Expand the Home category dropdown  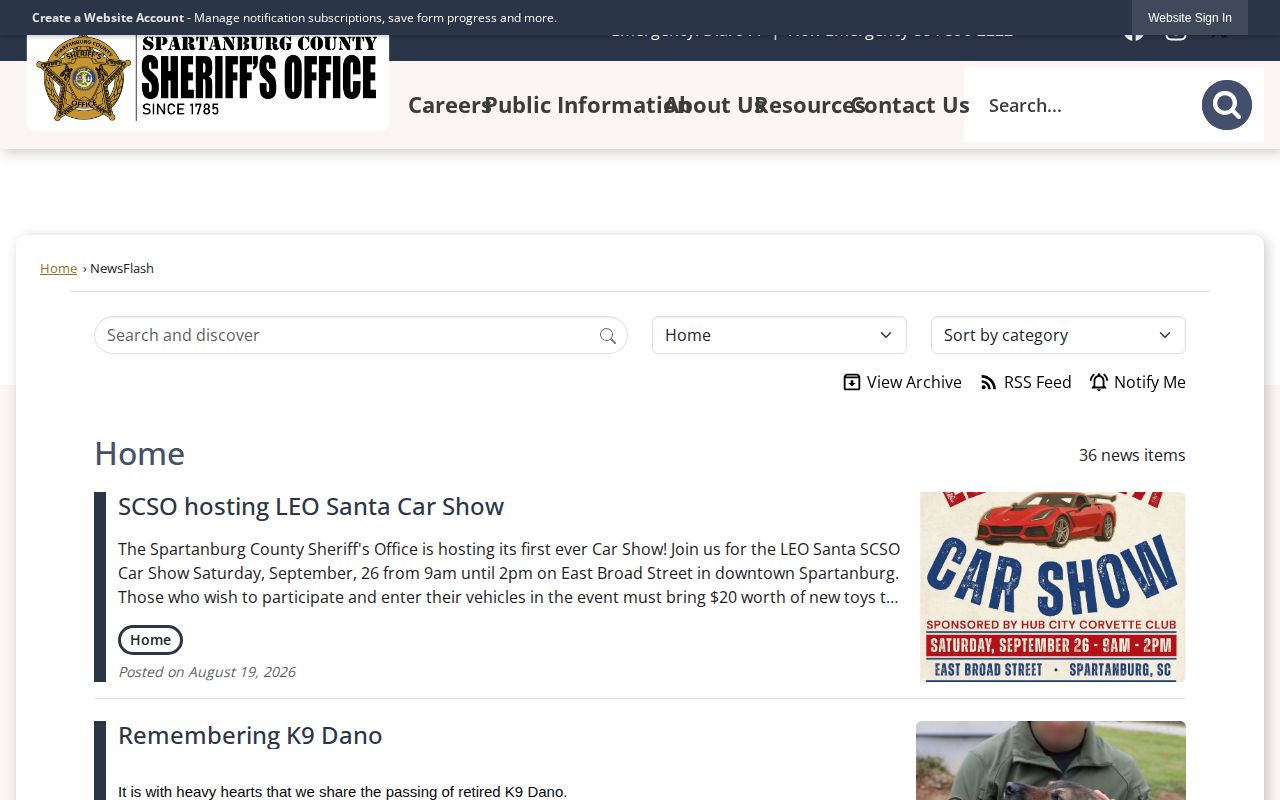click(x=779, y=335)
